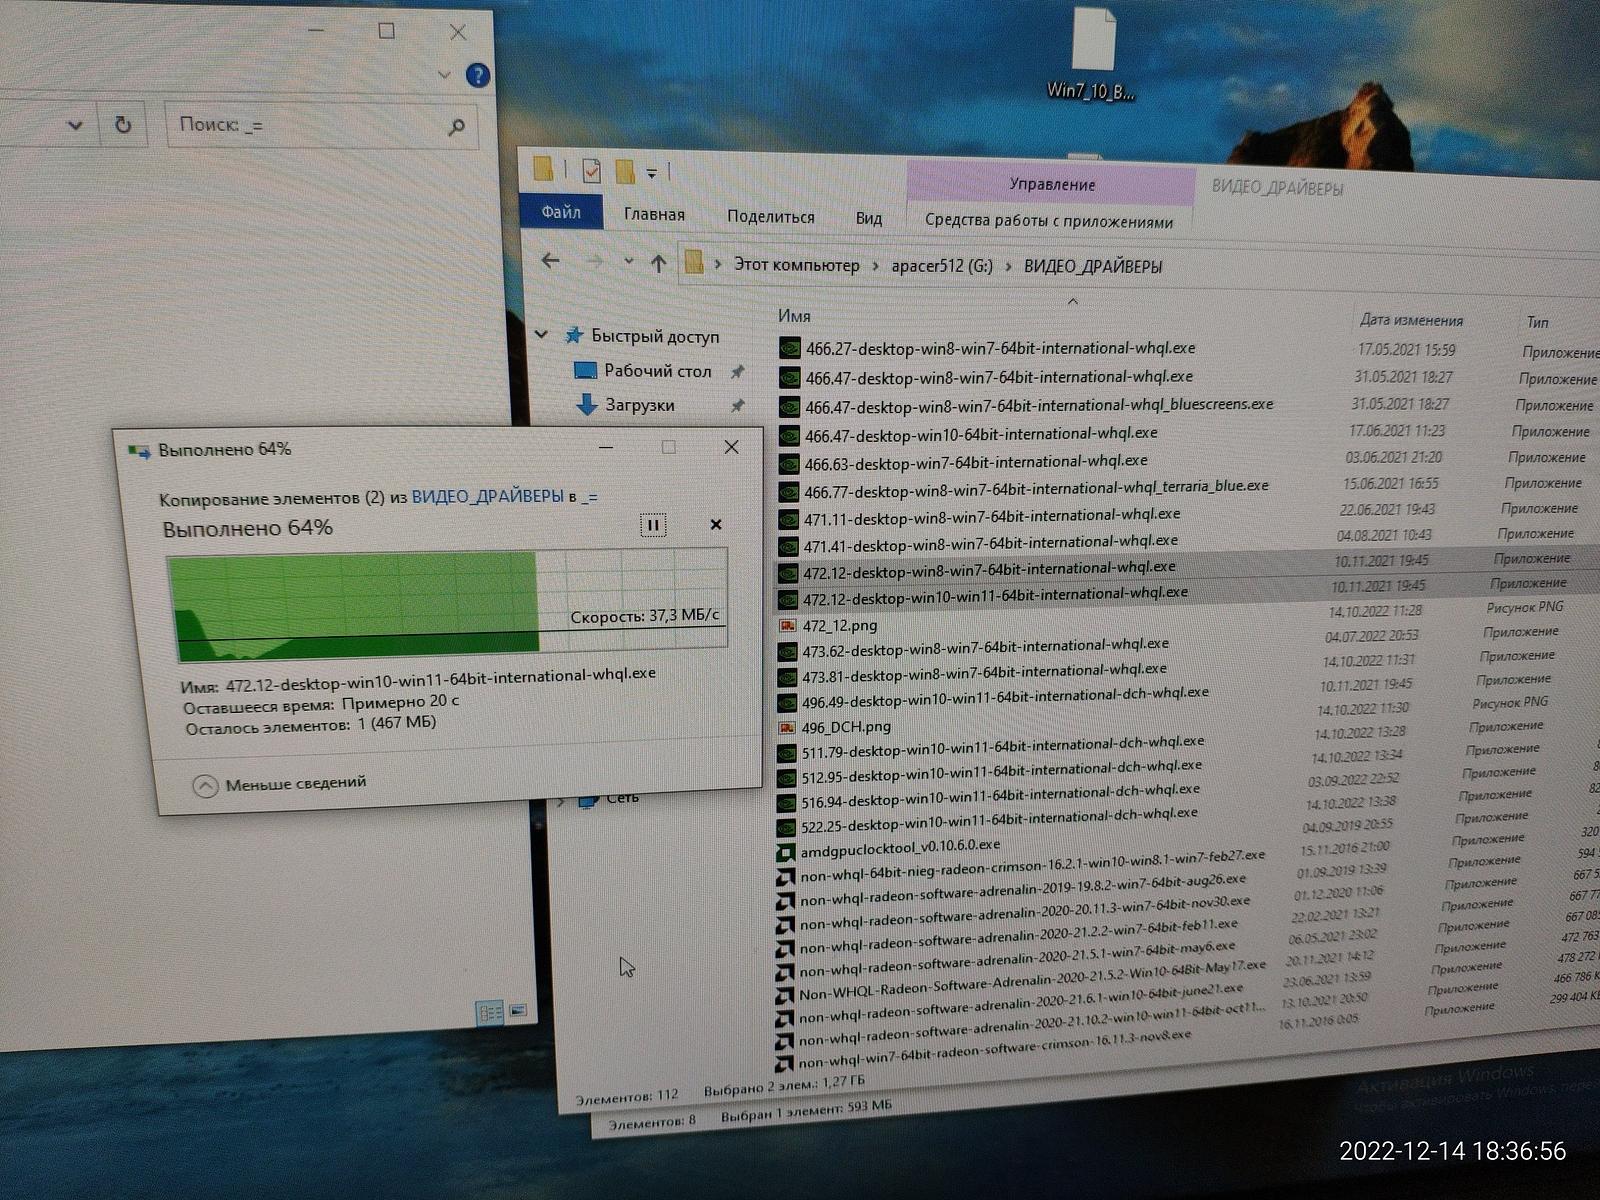This screenshot has height=1200, width=1600.
Task: Open the _= destination link in copy dialog
Action: click(589, 496)
